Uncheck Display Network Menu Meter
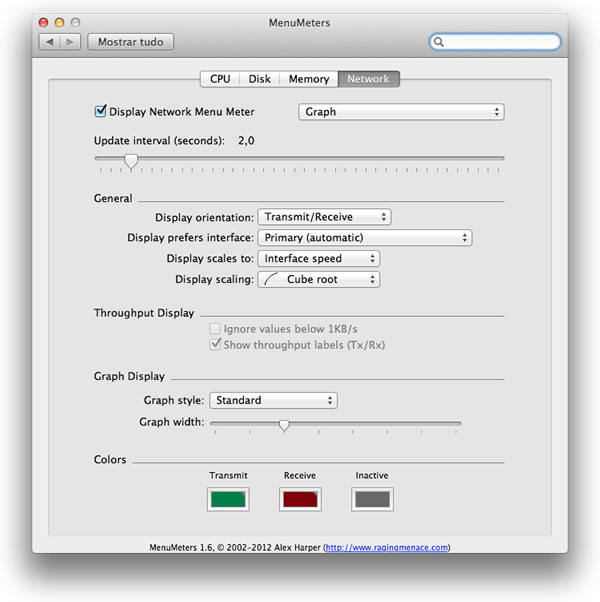Screen dimensions: 600x602 100,111
